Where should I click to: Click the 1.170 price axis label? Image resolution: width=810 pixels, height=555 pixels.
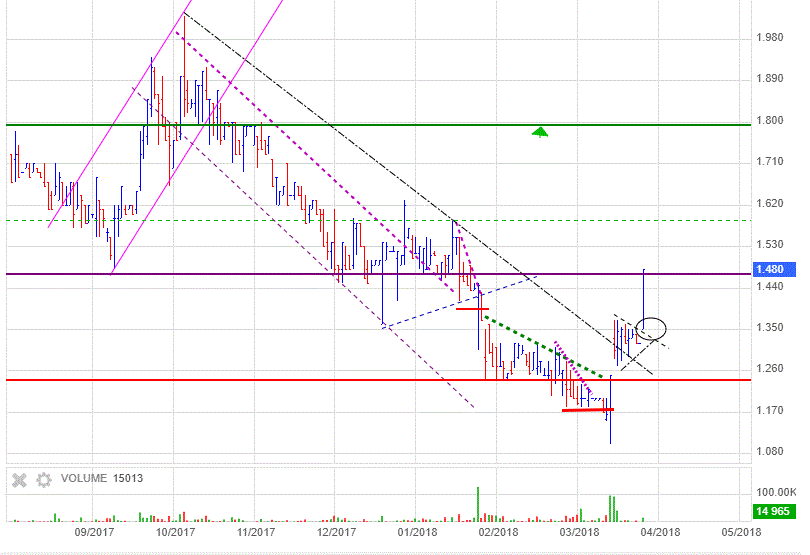click(770, 410)
